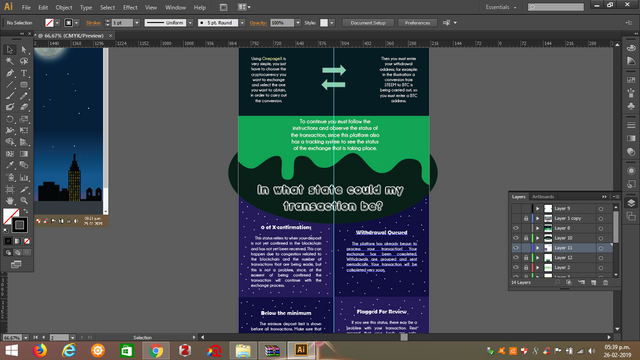This screenshot has height=360, width=640.
Task: Unlock Layer 10 padlock
Action: click(526, 238)
